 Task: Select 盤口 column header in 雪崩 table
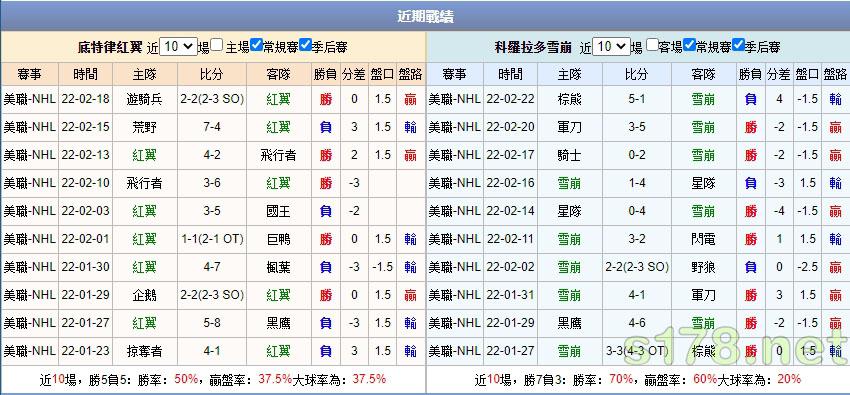pyautogui.click(x=807, y=74)
